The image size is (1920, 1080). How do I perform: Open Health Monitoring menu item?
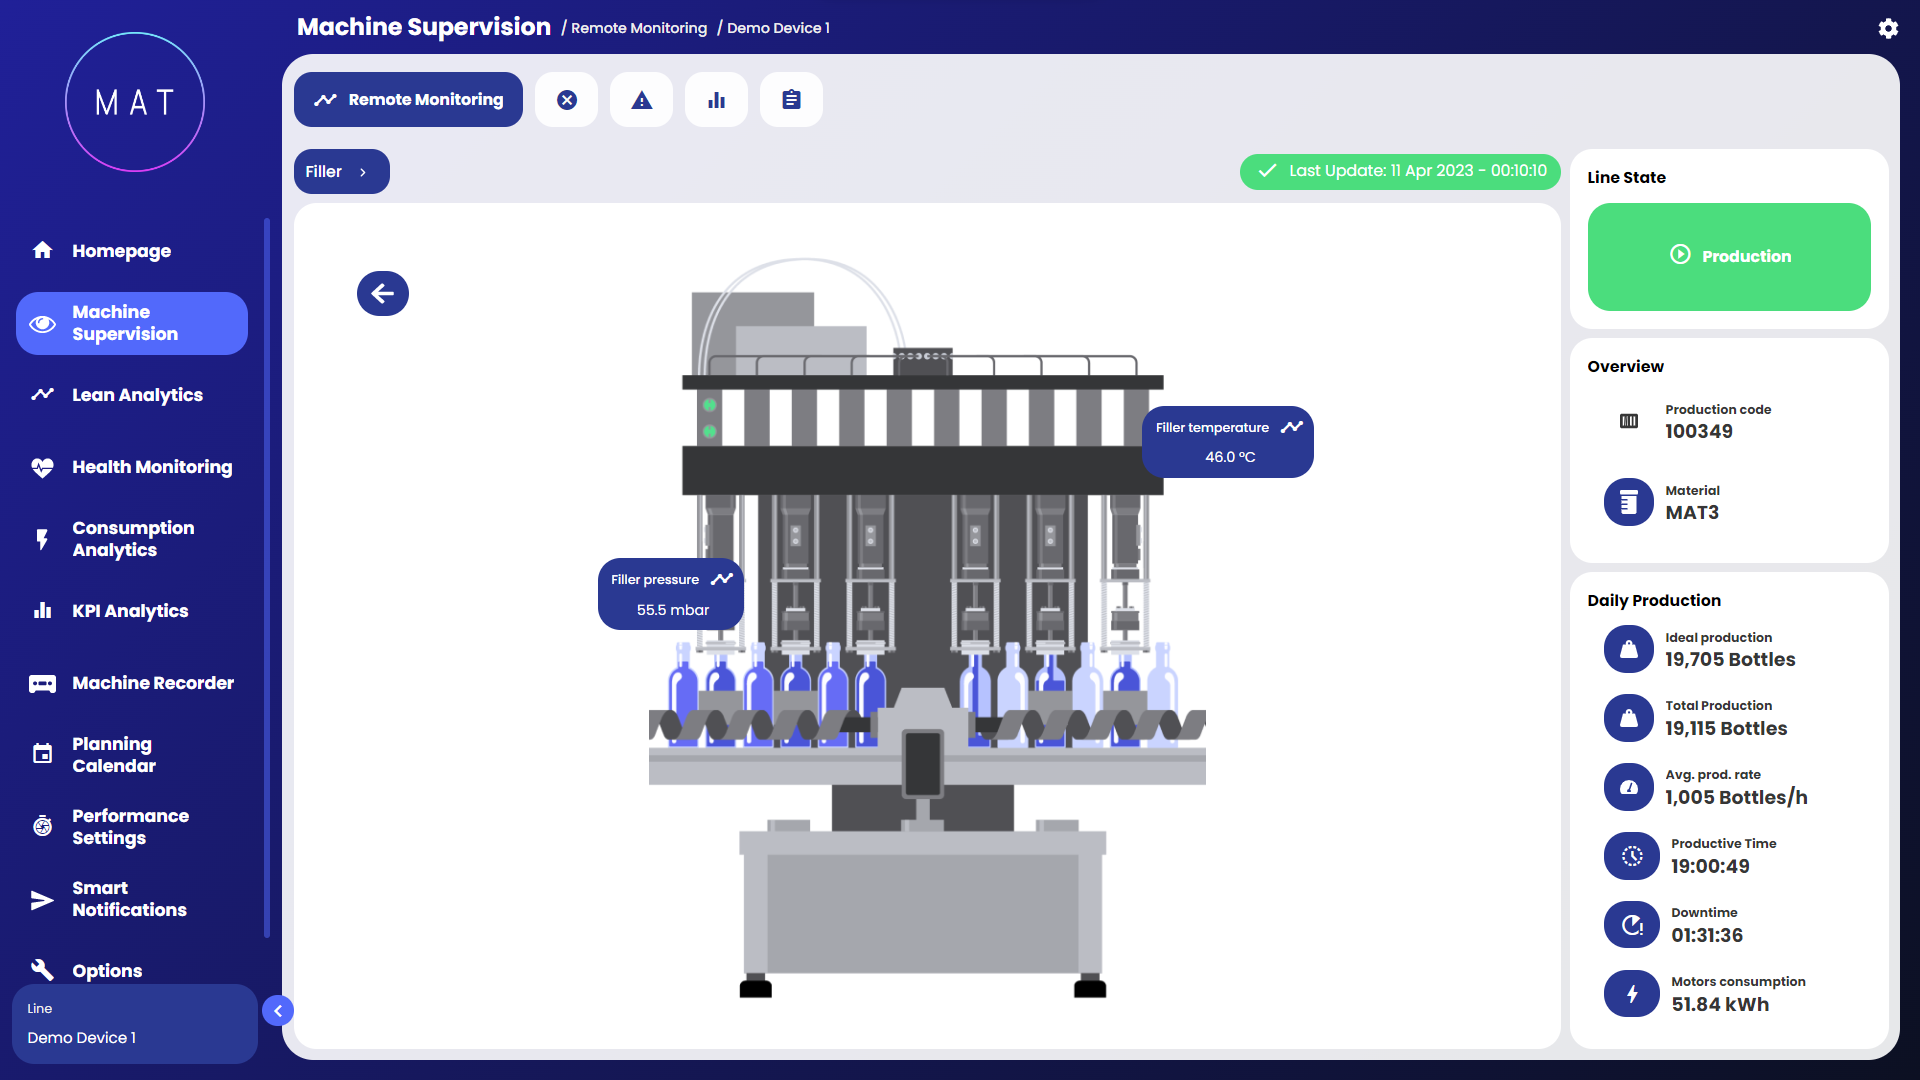click(151, 467)
